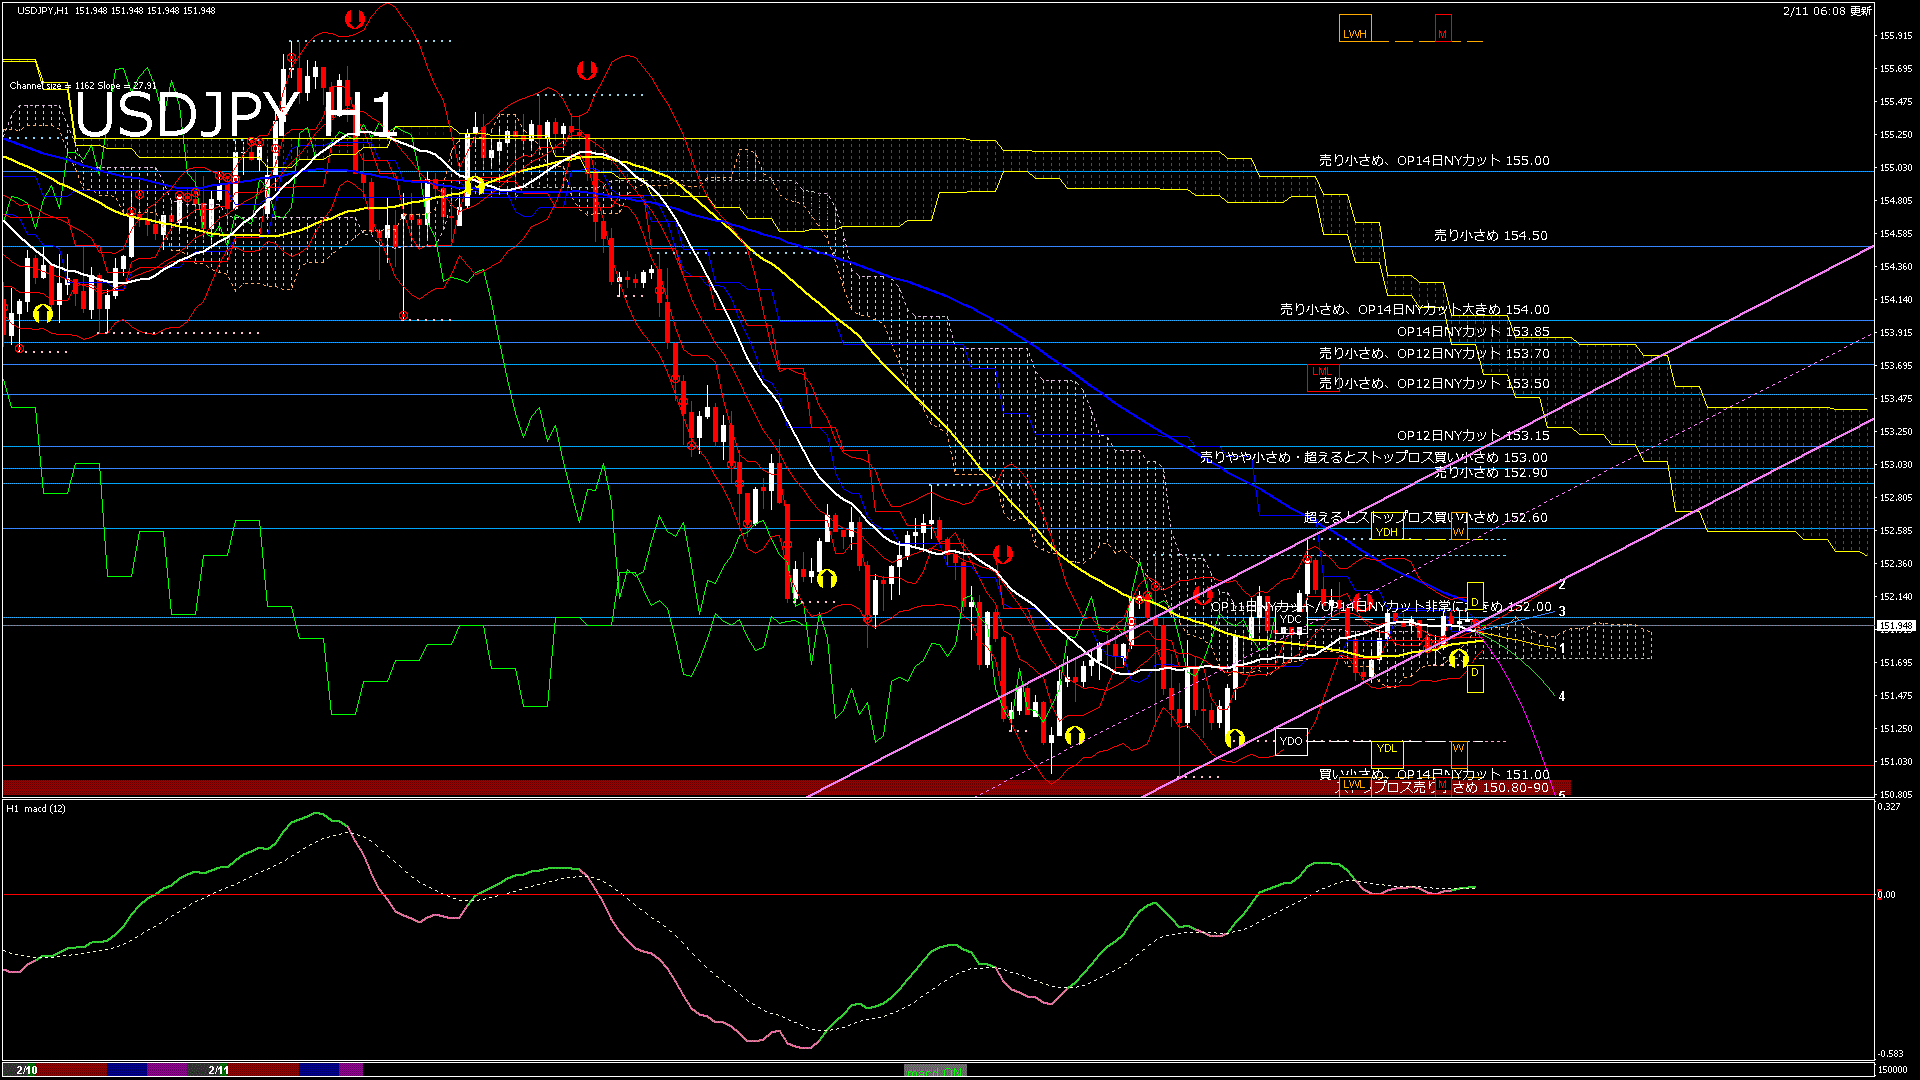Click the yellow up-arrow signal left of YDO
This screenshot has height=1080, width=1920.
coord(1235,739)
